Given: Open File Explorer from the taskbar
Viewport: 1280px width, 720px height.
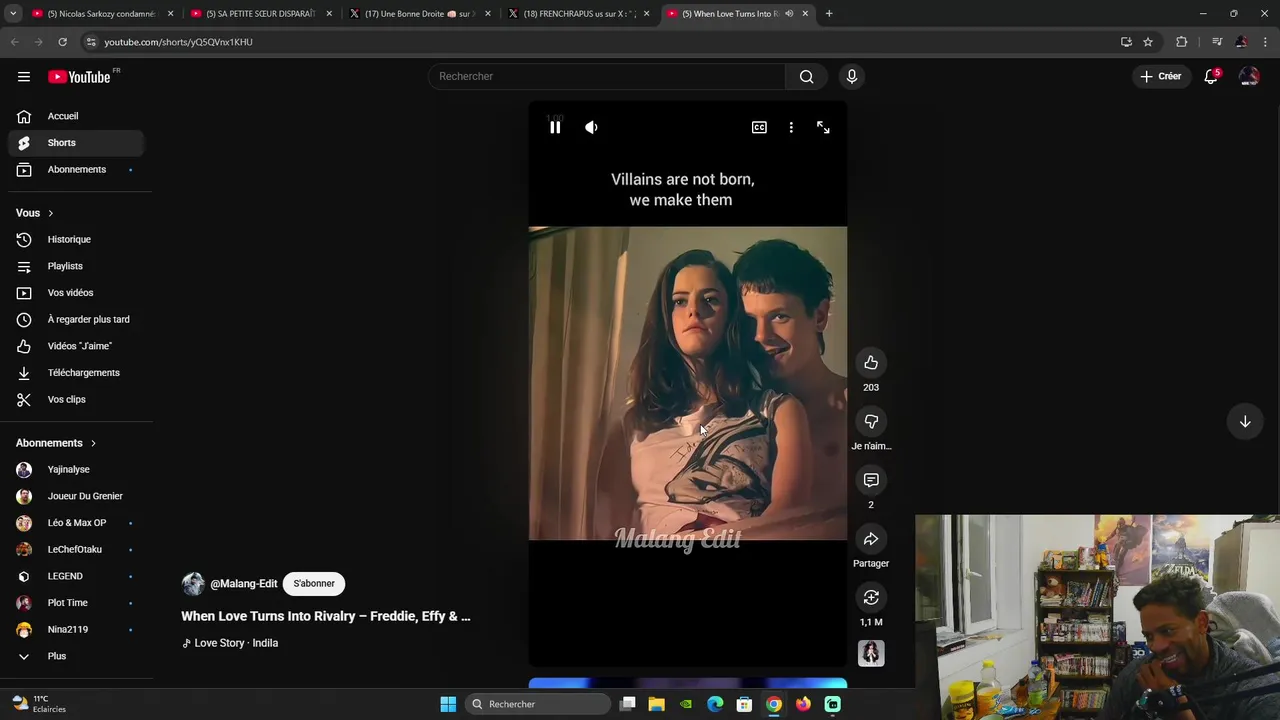Looking at the screenshot, I should (656, 704).
